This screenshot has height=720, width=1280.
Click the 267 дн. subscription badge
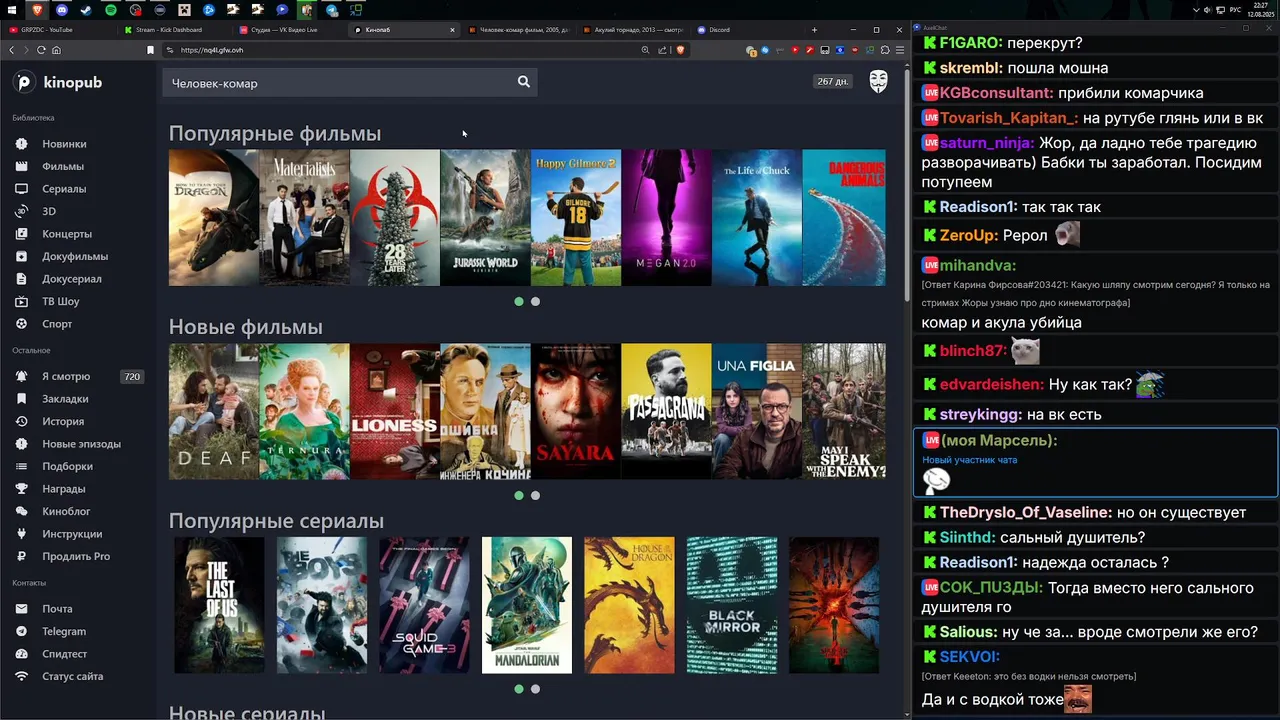832,82
